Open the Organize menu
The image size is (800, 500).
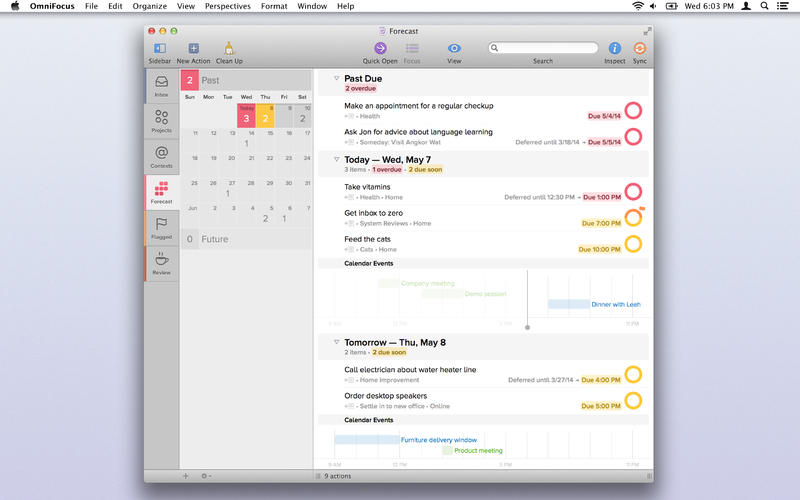tap(149, 6)
